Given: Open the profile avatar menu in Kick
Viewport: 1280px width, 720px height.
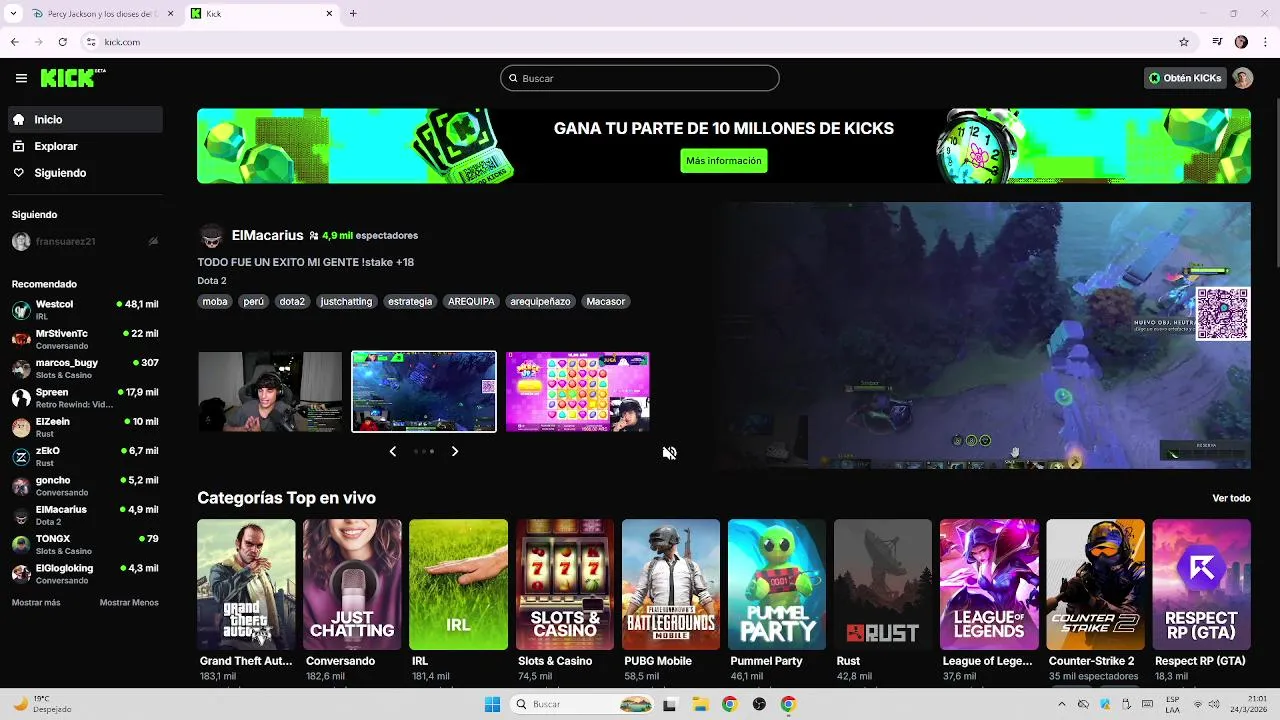Looking at the screenshot, I should point(1242,78).
